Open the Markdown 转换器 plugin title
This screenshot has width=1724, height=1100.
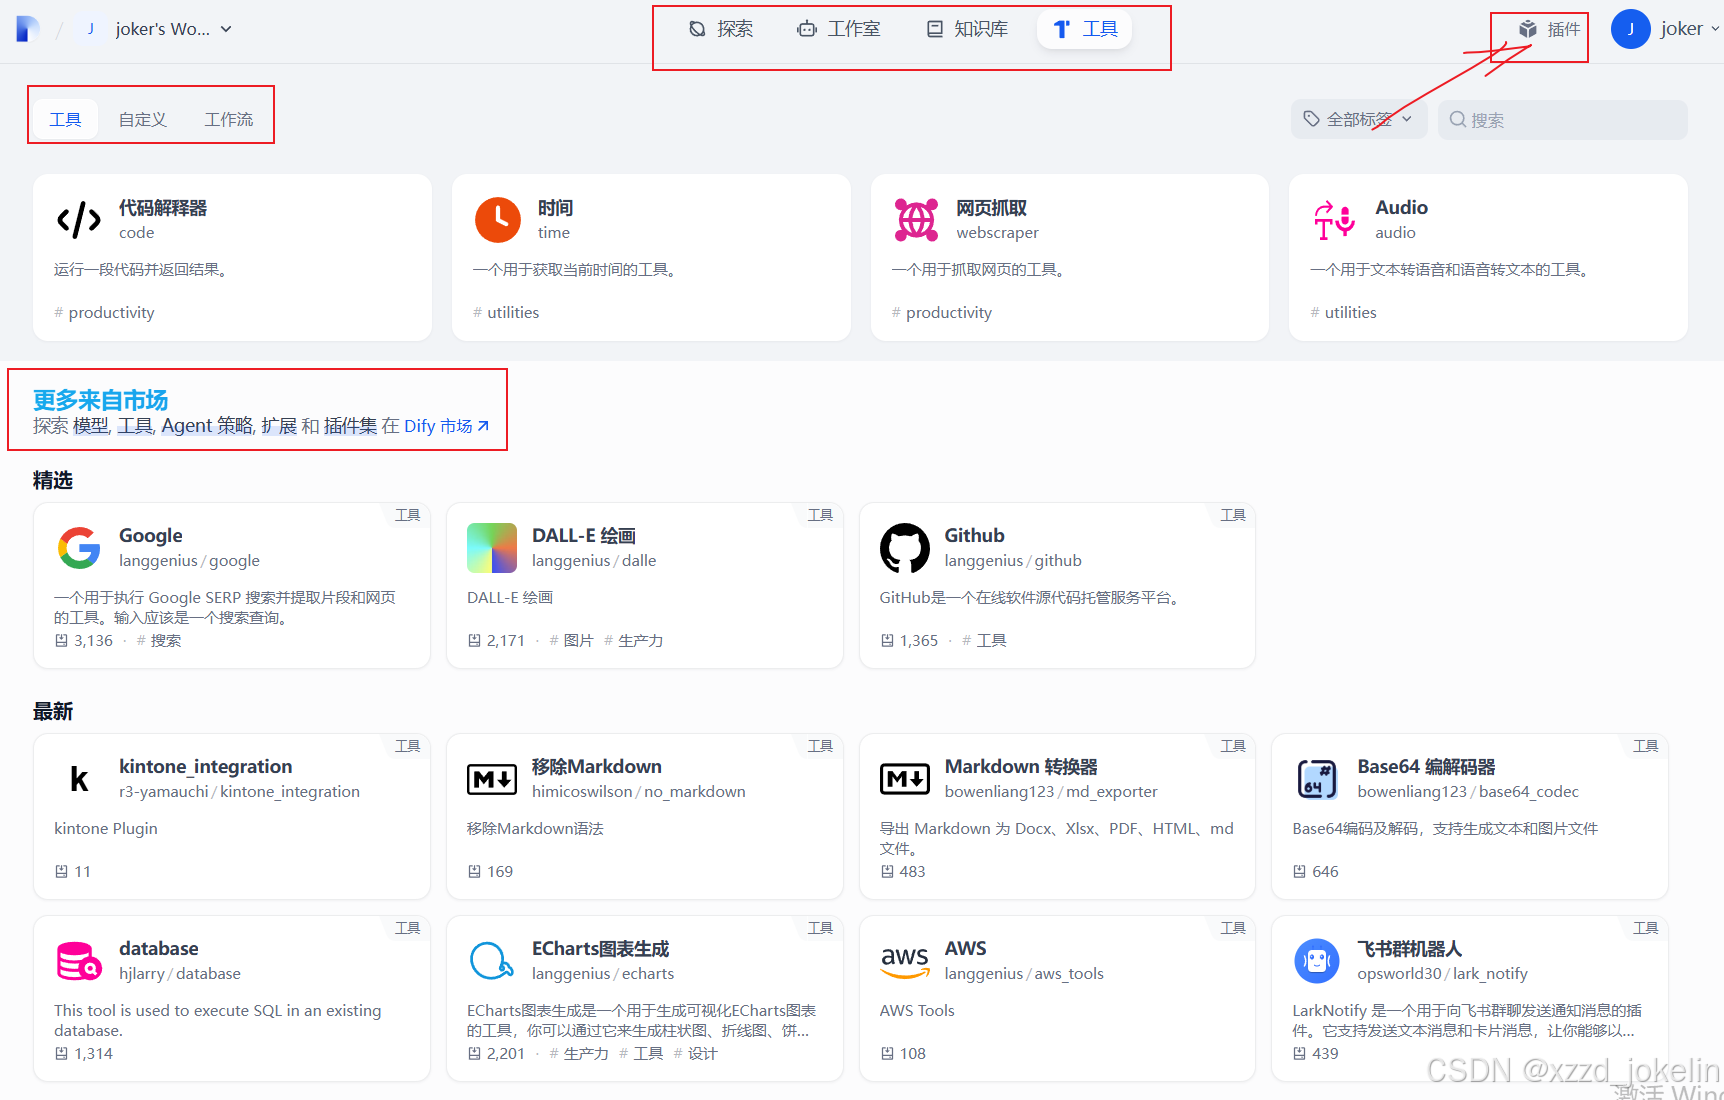pyautogui.click(x=1021, y=766)
